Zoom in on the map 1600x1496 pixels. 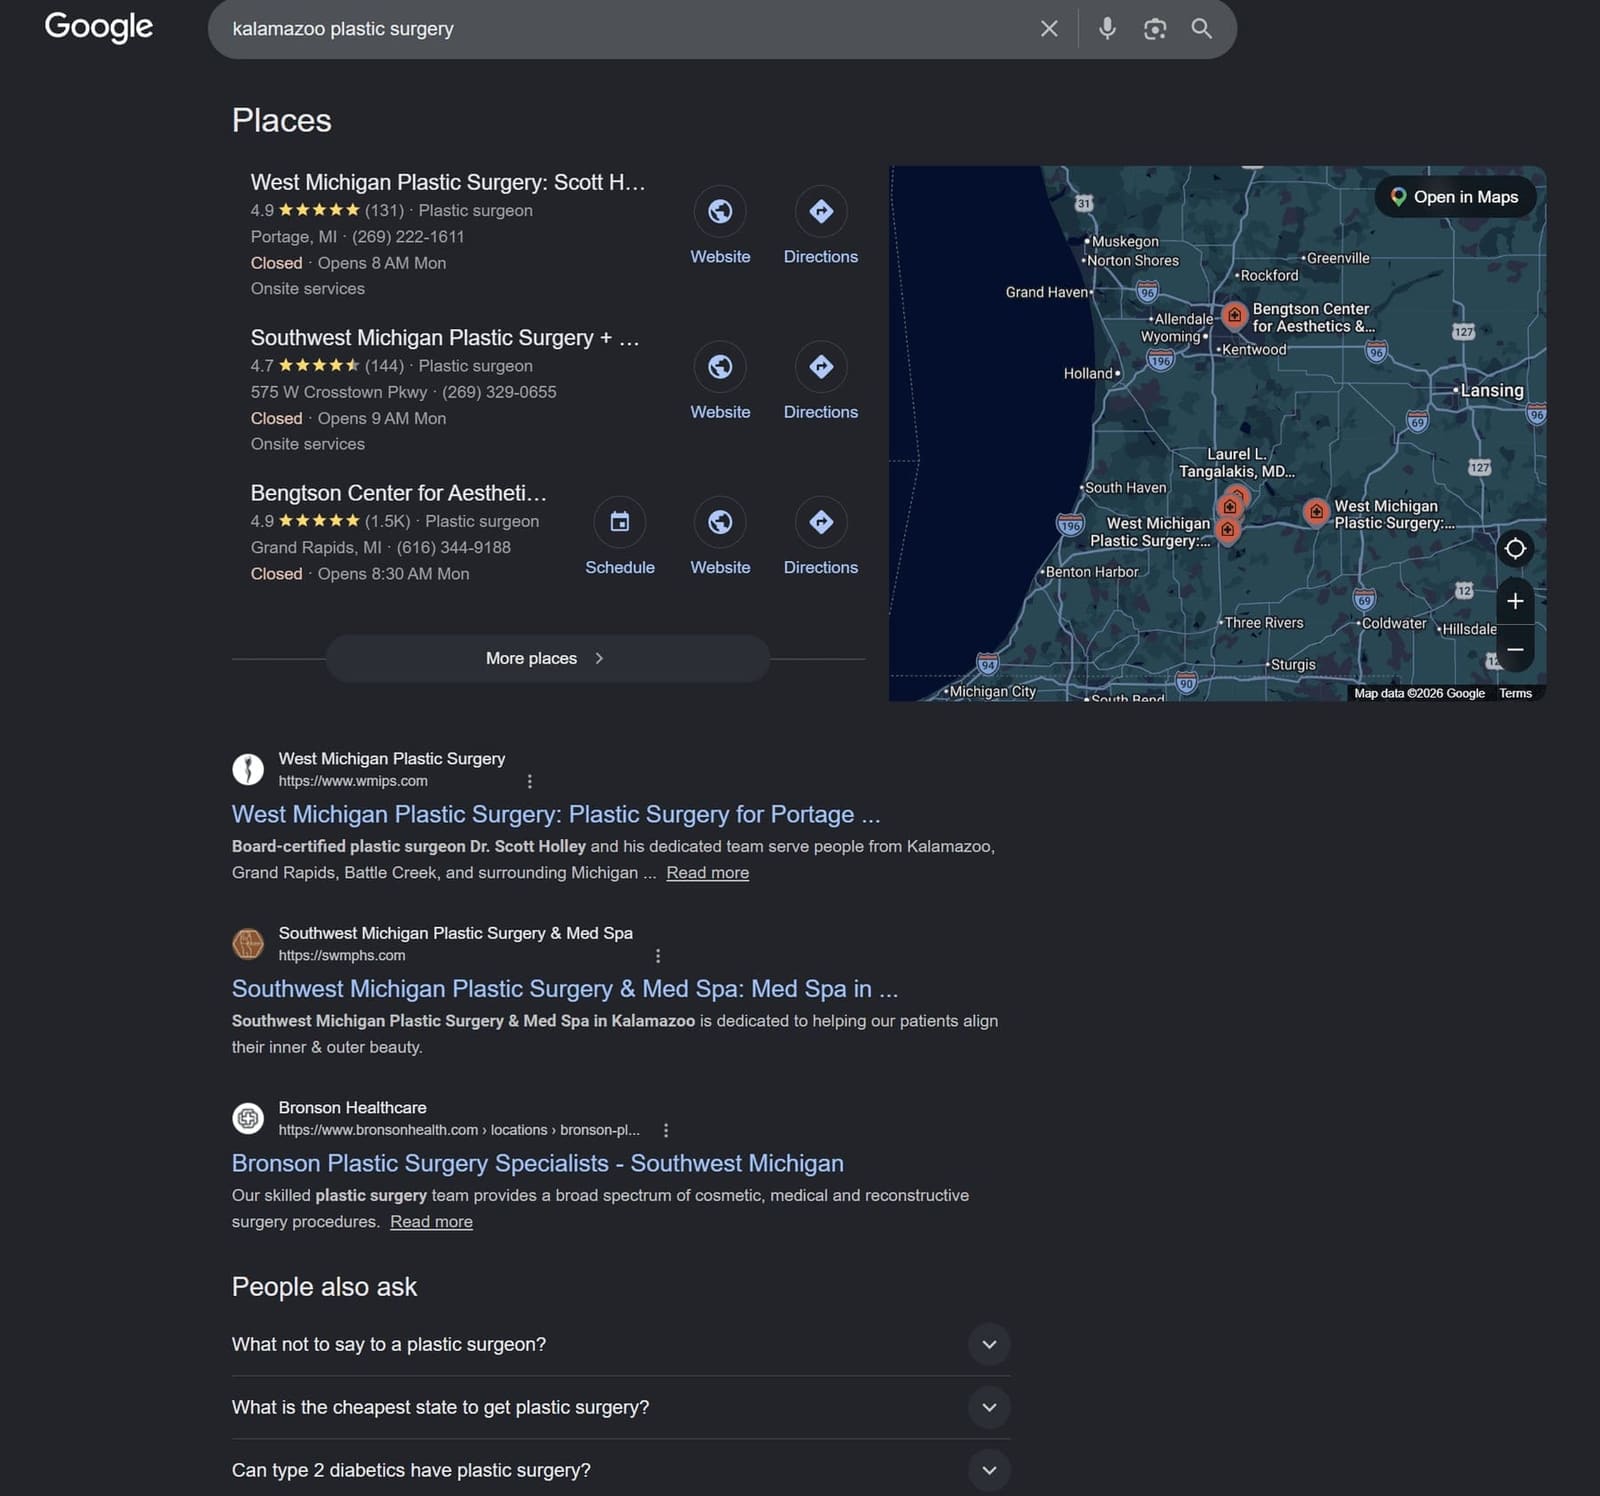click(1515, 601)
